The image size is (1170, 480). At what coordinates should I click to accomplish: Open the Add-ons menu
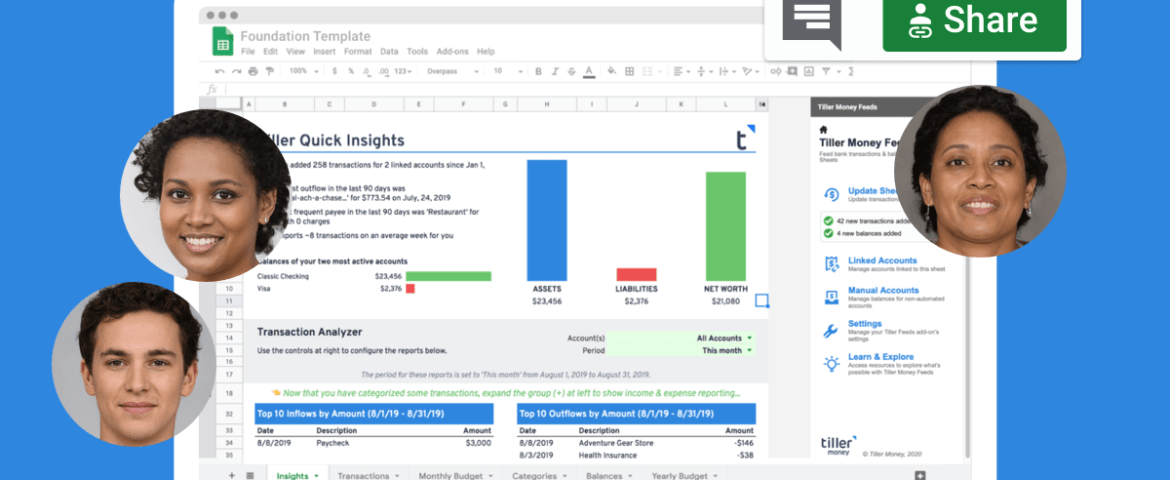pos(452,52)
